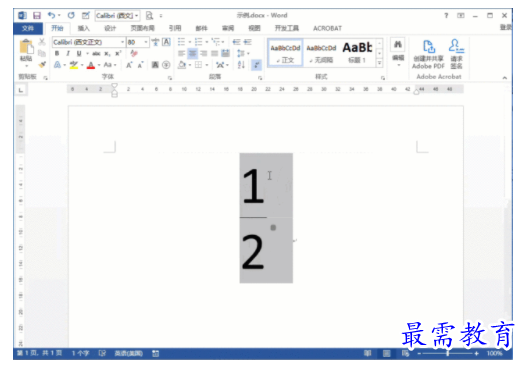Apply yellow text highlight color
Viewport: 523px width, 366px height.
74,65
